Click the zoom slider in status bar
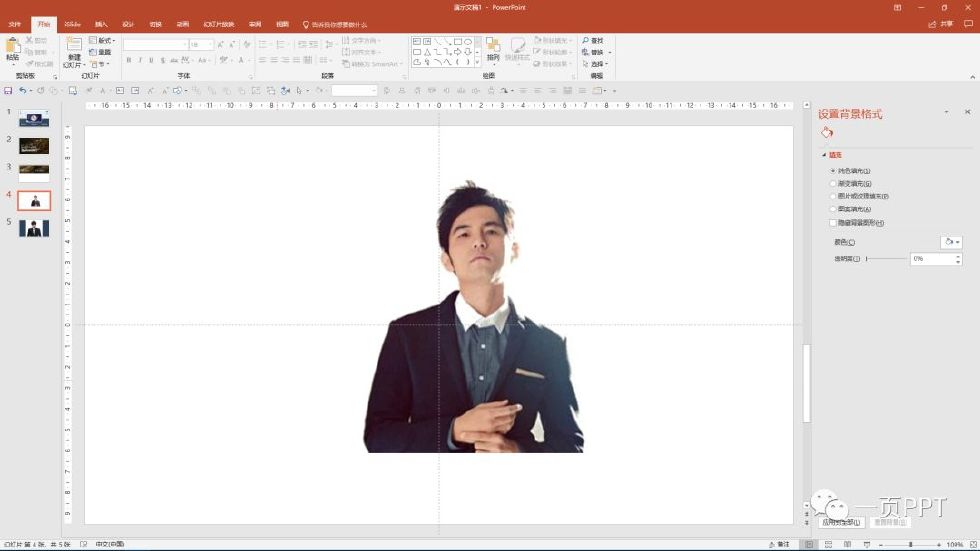This screenshot has height=551, width=980. coord(910,545)
